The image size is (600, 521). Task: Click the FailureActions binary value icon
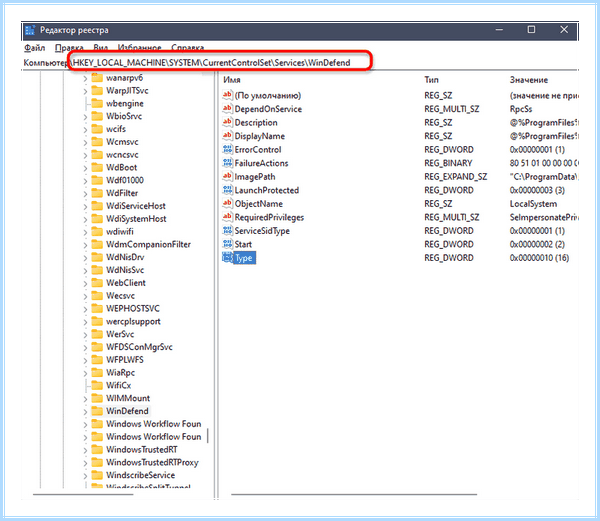[227, 163]
